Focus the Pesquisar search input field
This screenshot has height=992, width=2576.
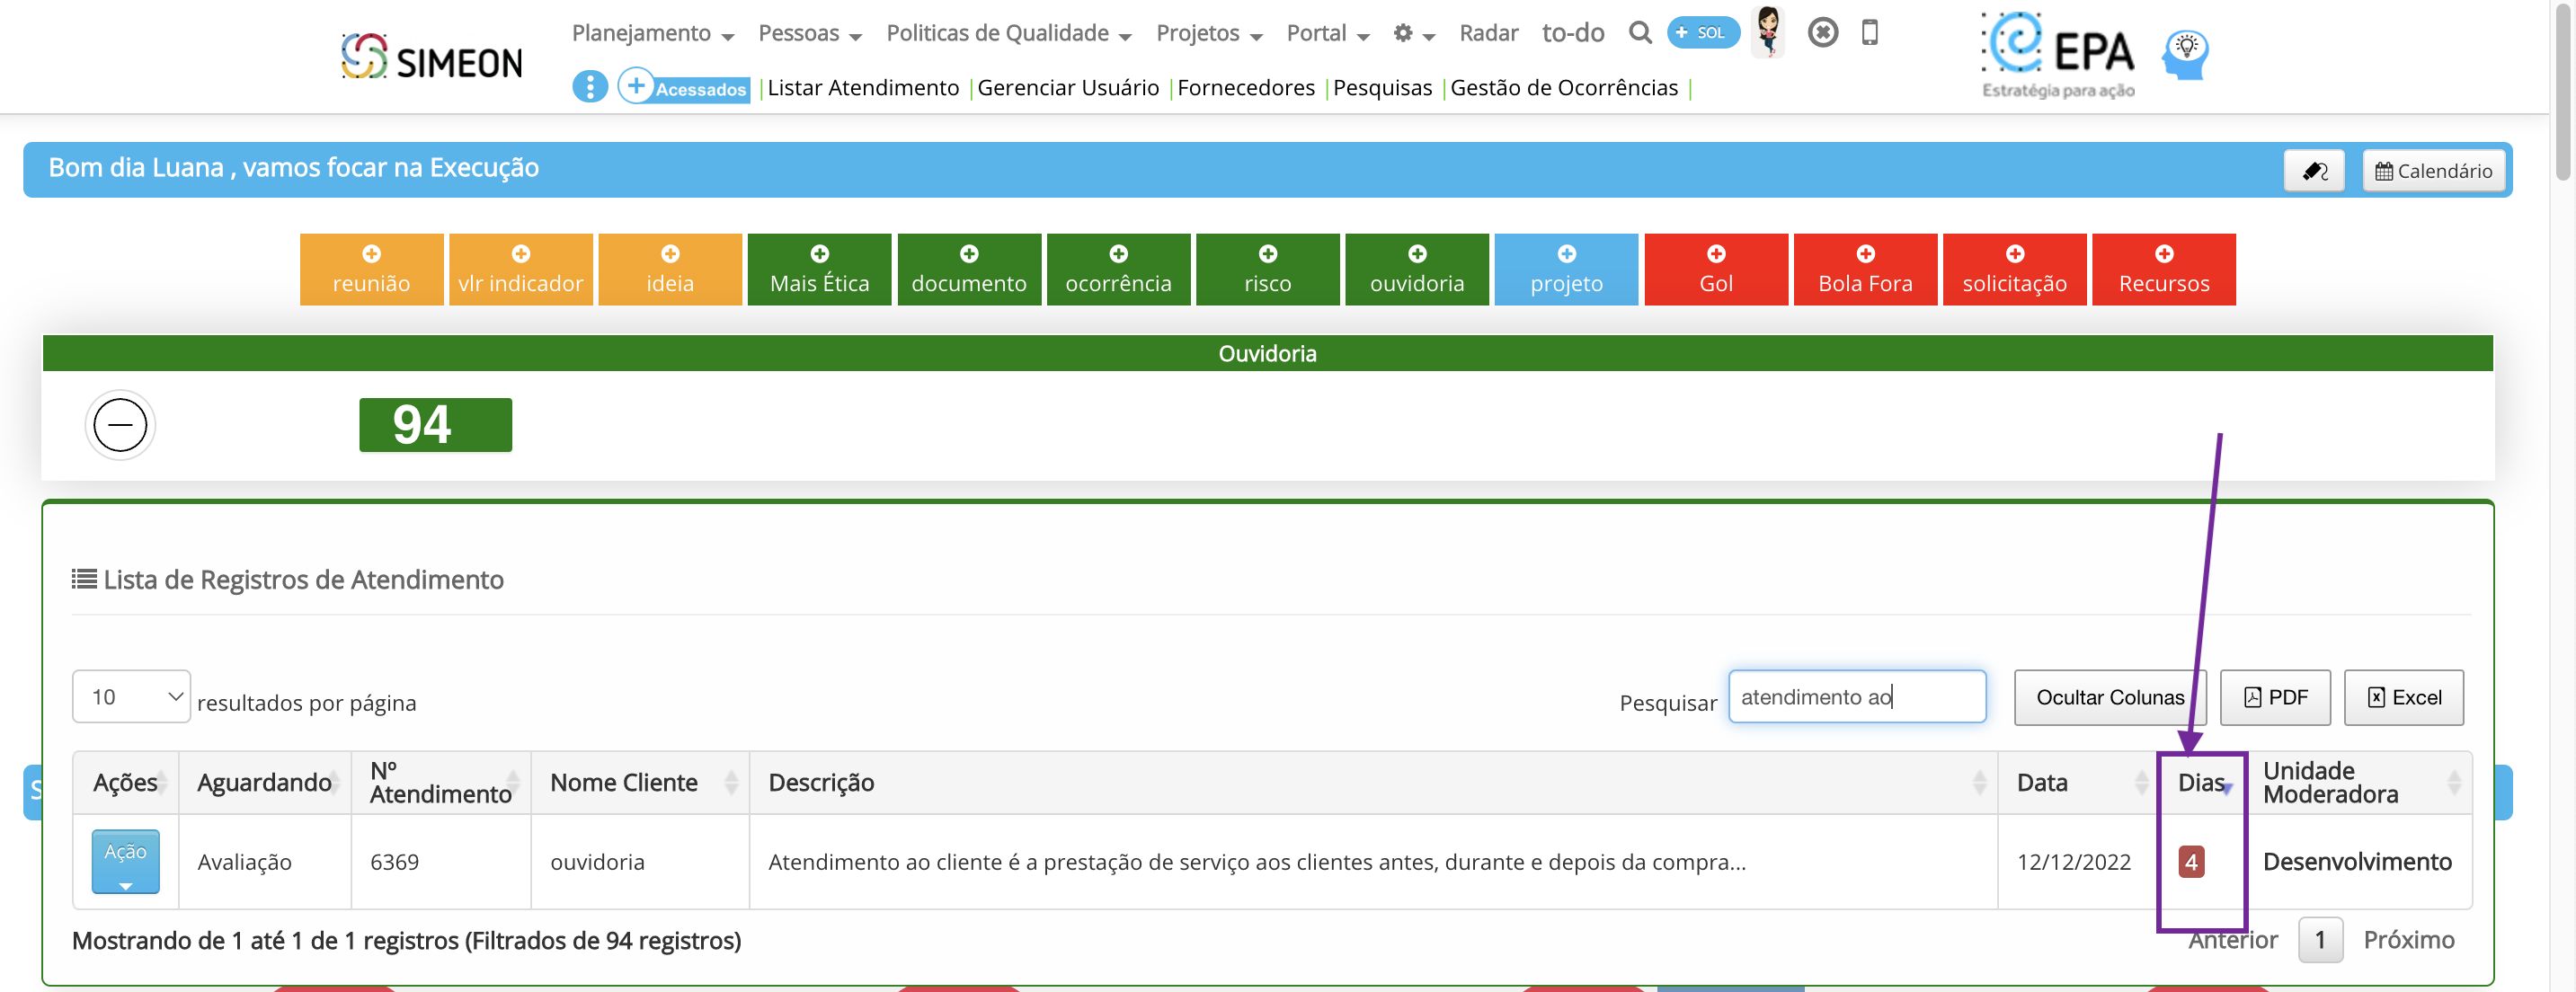point(1857,697)
